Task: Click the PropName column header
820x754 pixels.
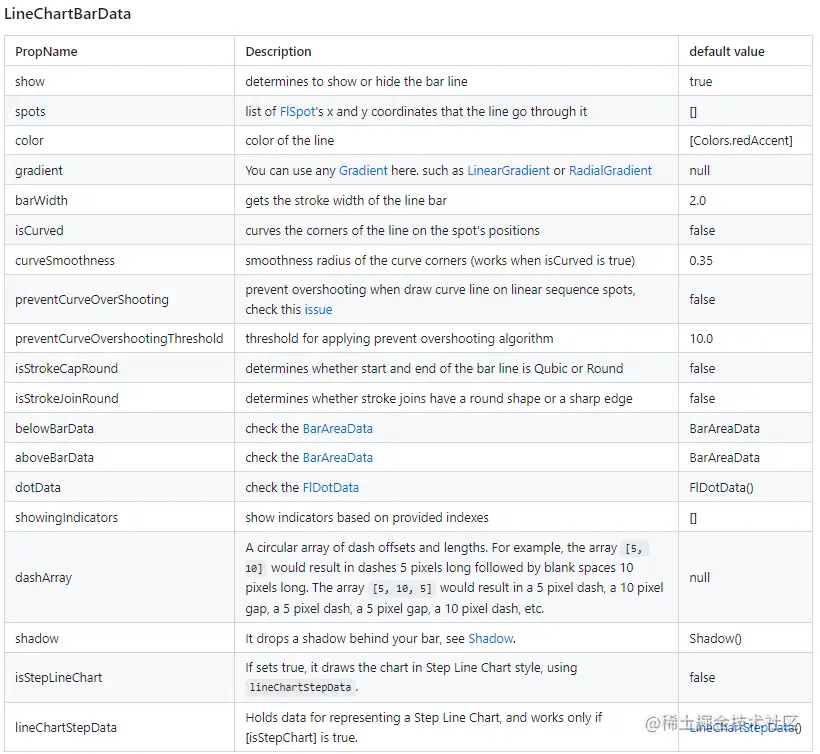Action: tap(46, 52)
